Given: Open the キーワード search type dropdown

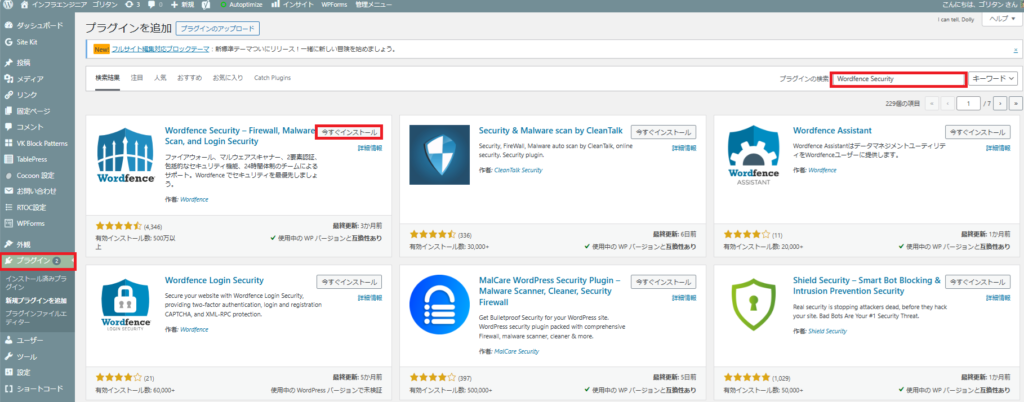Looking at the screenshot, I should tap(993, 78).
